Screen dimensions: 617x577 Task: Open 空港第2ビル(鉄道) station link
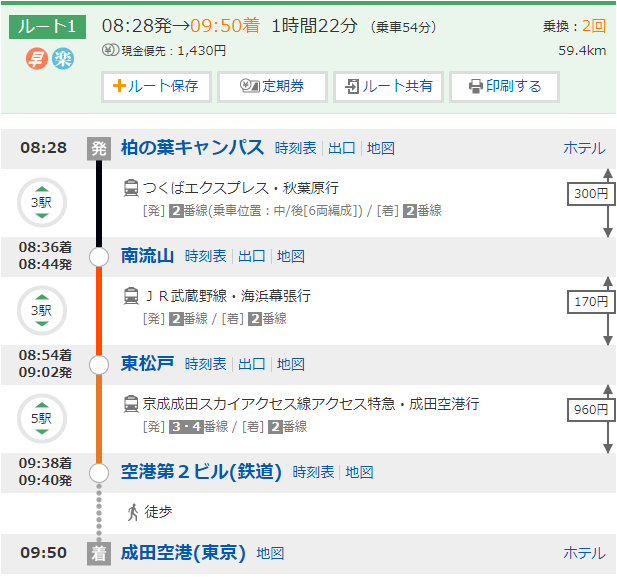201,472
